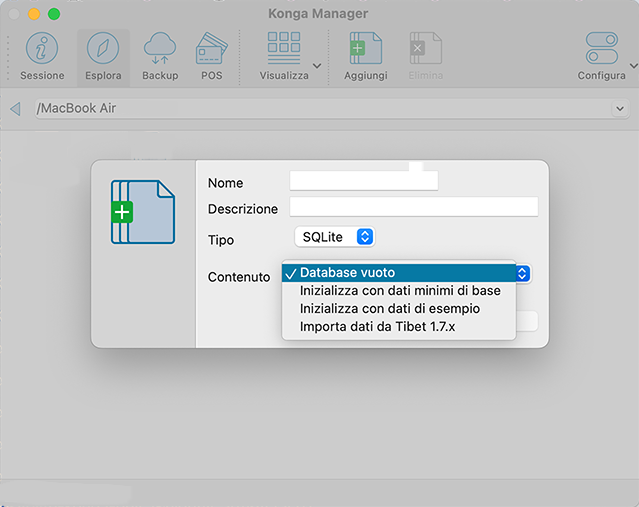Choose Inizializza con dati di esempio
The width and height of the screenshot is (639, 507).
390,309
